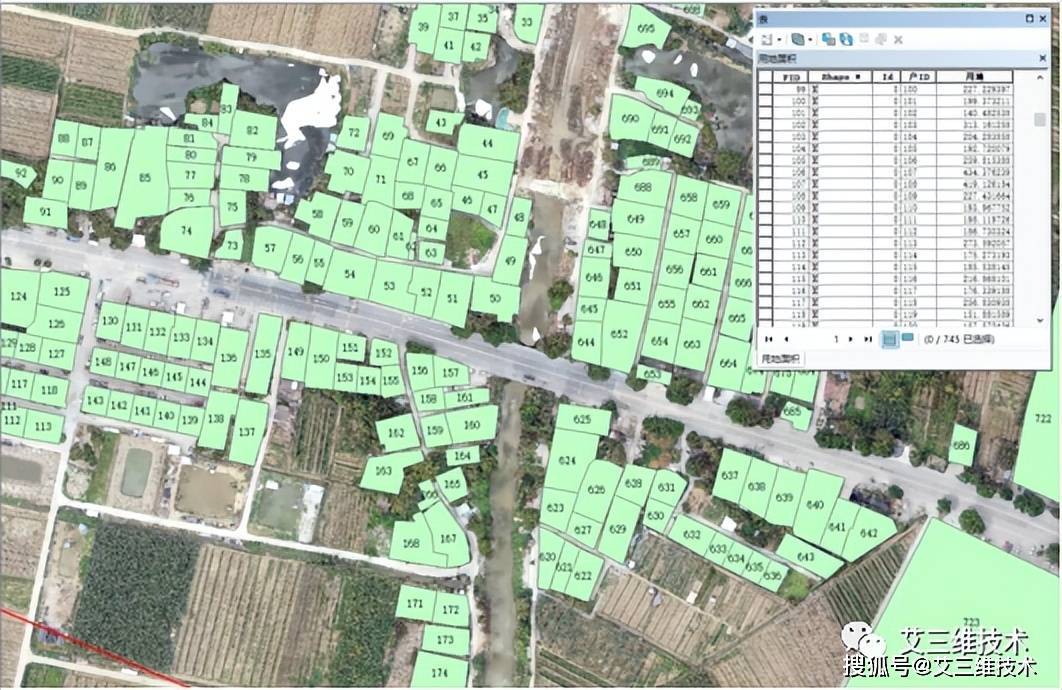Go to first record in table
1062x690 pixels.
click(x=770, y=339)
